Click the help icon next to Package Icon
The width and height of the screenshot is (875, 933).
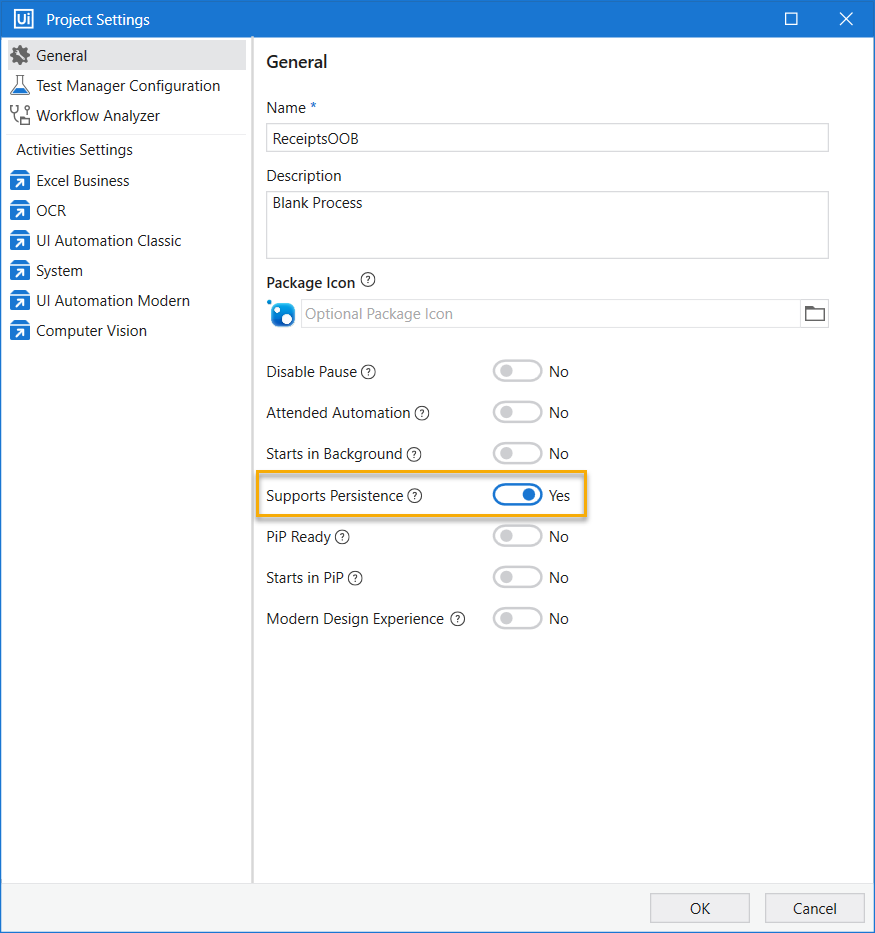(368, 280)
